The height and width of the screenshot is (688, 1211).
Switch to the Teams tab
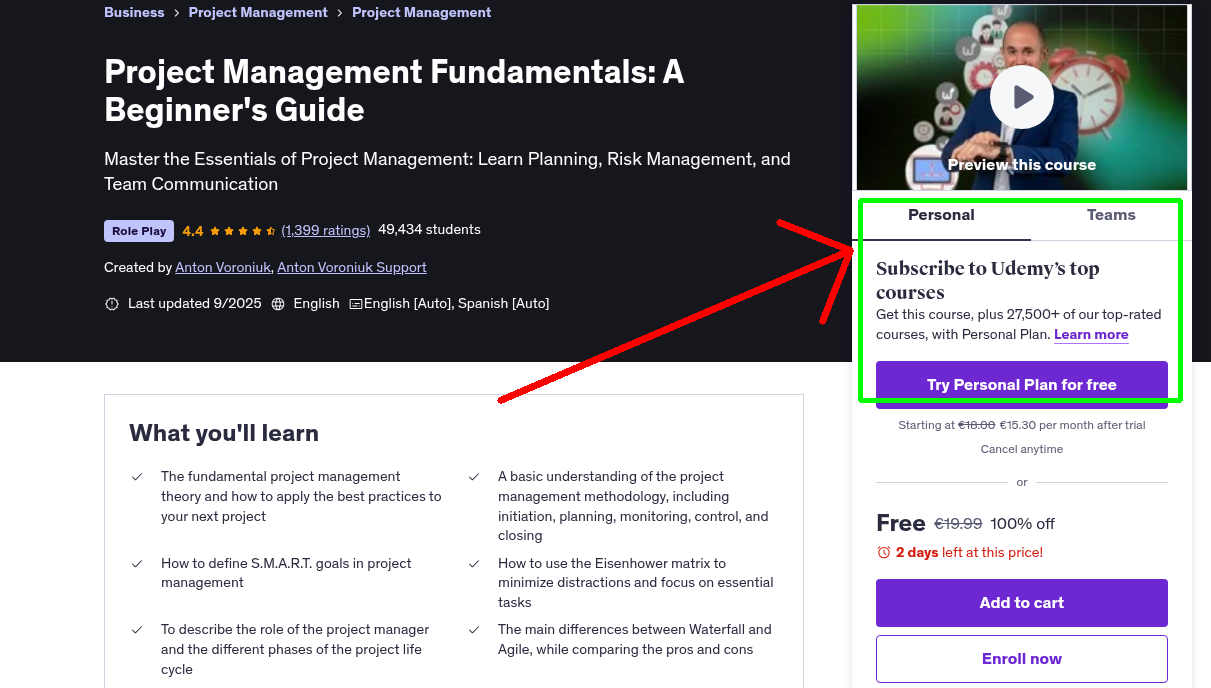(x=1111, y=215)
